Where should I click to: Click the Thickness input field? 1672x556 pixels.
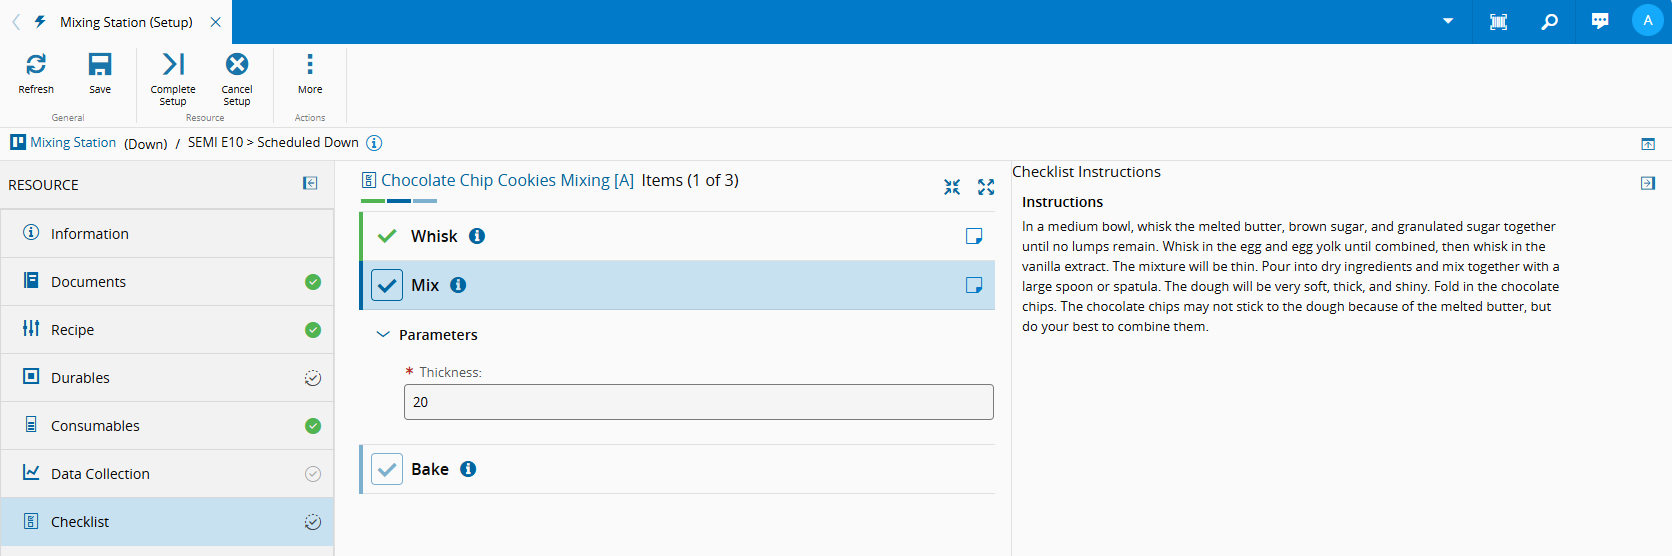698,402
